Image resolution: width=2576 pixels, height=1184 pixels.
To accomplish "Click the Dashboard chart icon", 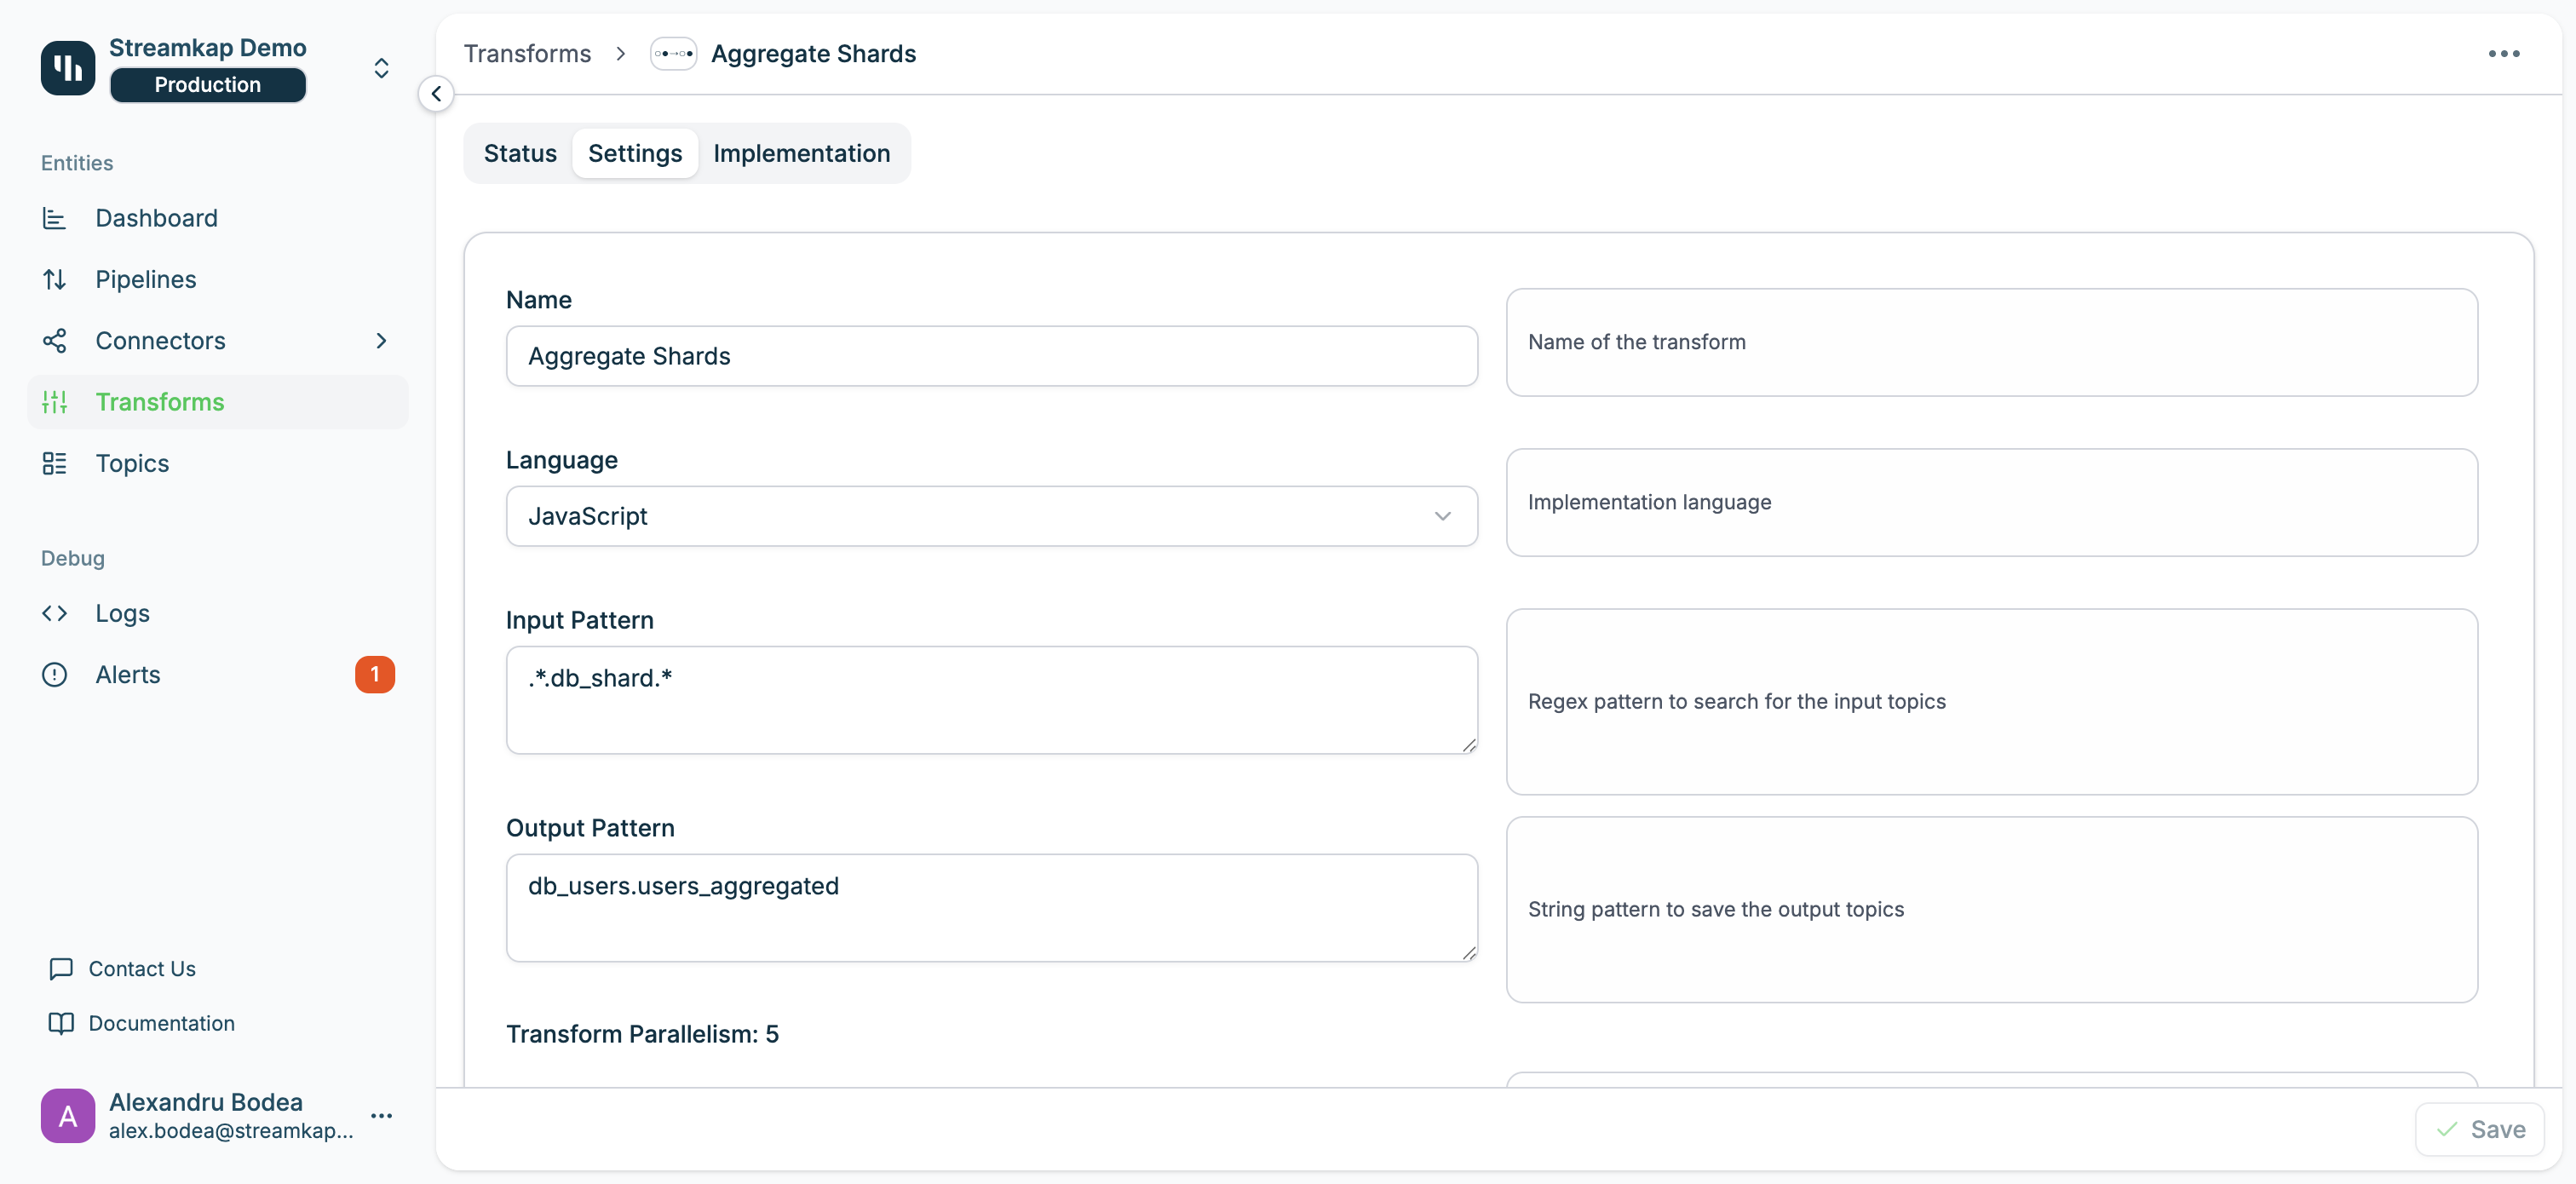I will pyautogui.click(x=54, y=218).
